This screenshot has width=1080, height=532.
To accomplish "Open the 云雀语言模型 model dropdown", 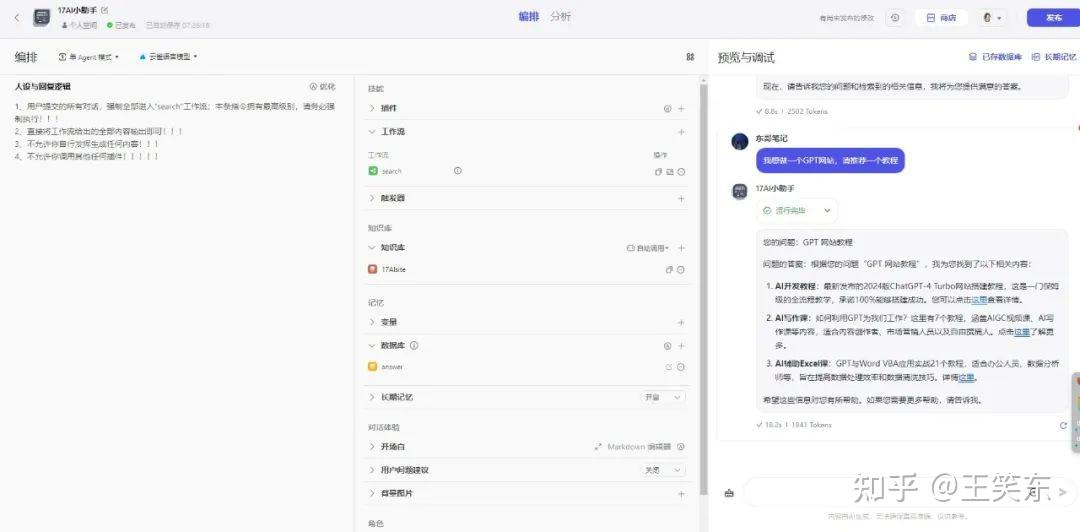I will (168, 57).
